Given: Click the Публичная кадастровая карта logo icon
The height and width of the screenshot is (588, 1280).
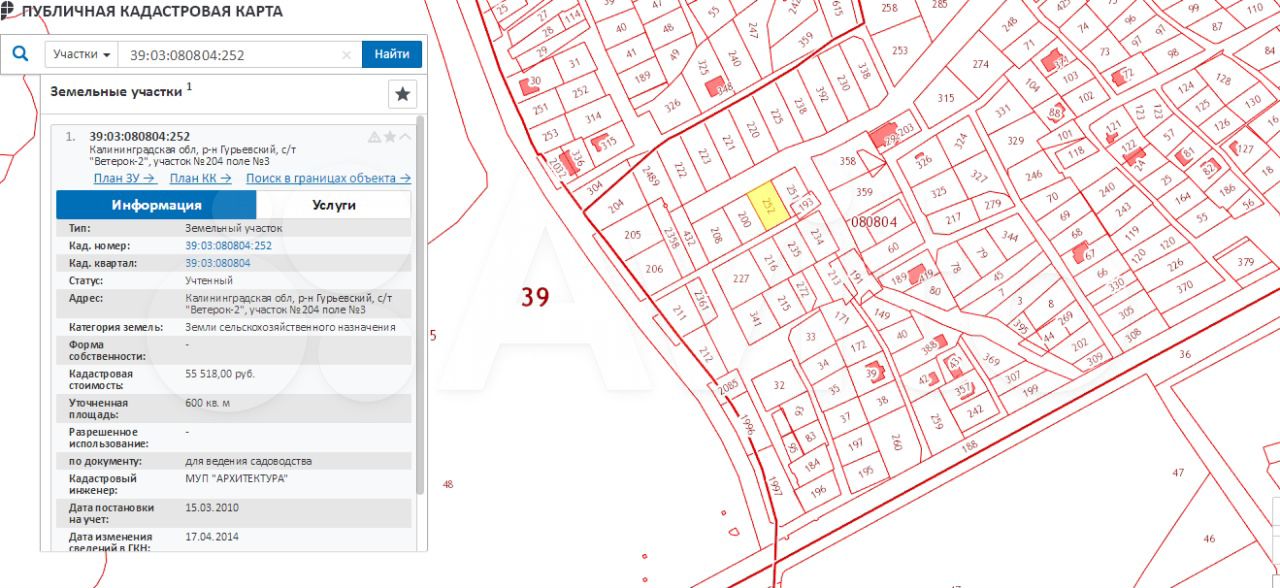Looking at the screenshot, I should pos(8,10).
